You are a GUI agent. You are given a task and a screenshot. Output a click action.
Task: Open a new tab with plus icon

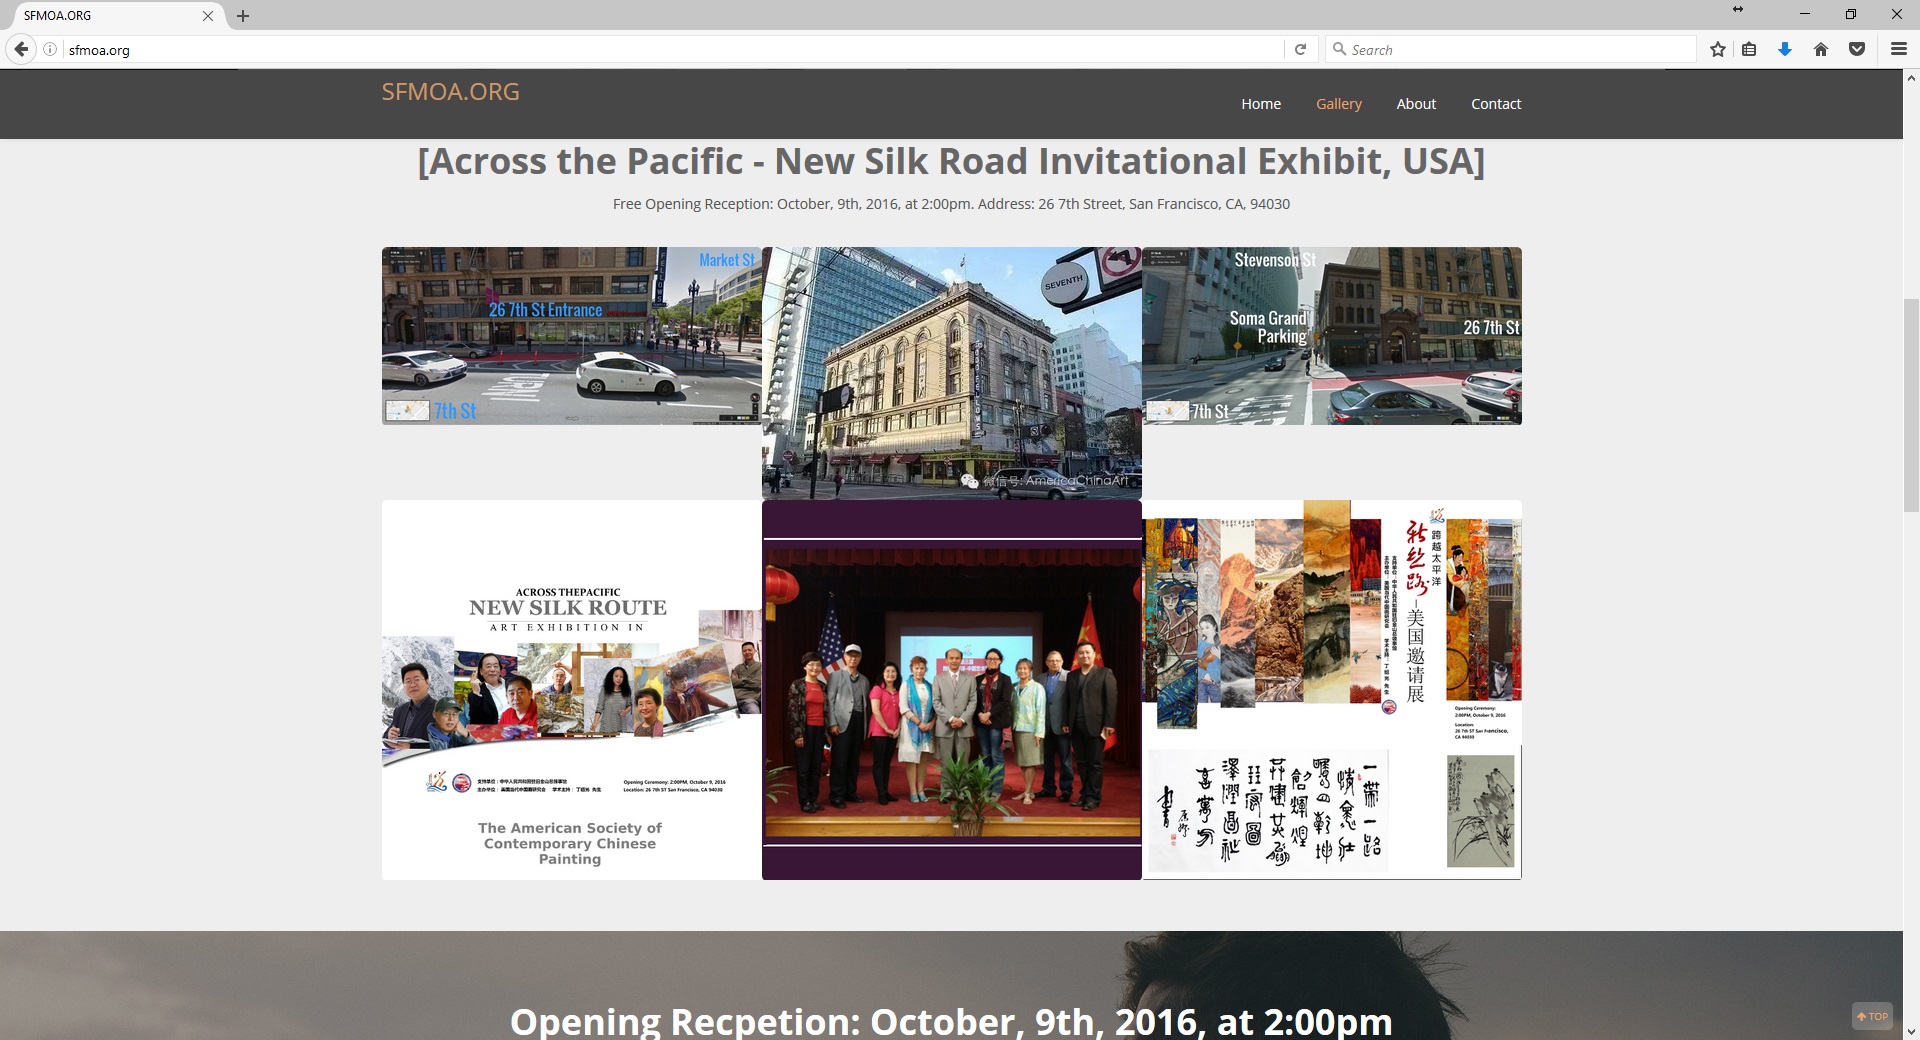coord(243,16)
